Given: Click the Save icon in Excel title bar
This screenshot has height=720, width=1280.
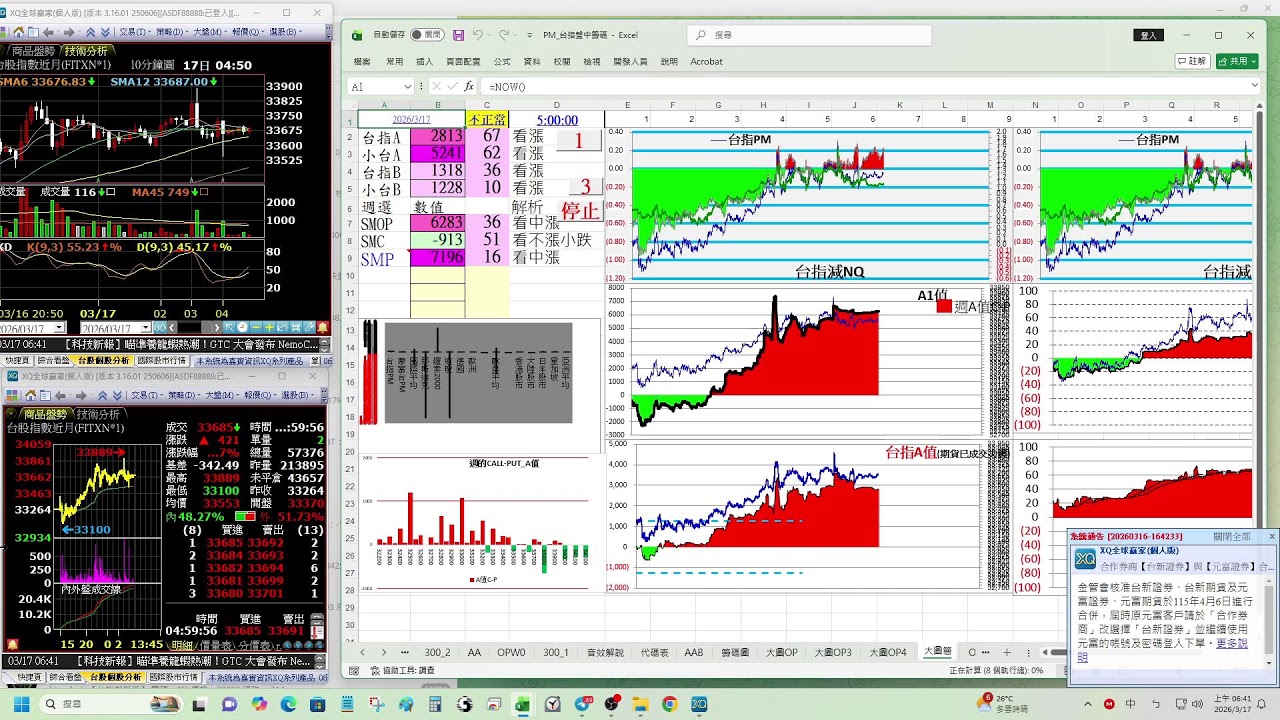Looking at the screenshot, I should [458, 35].
